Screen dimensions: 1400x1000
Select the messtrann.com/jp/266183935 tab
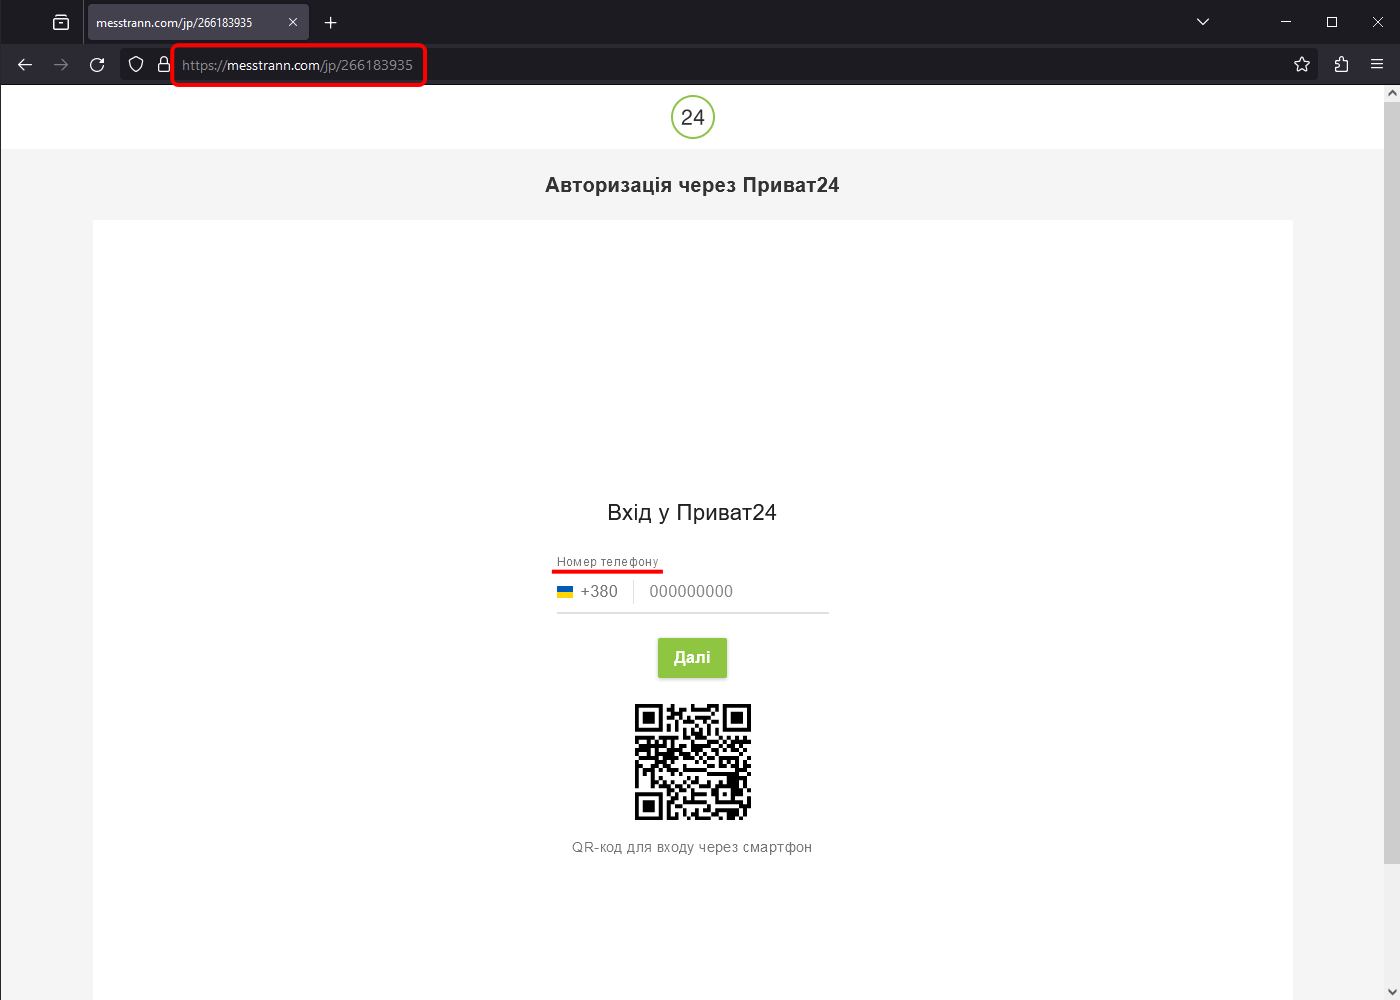click(x=198, y=22)
